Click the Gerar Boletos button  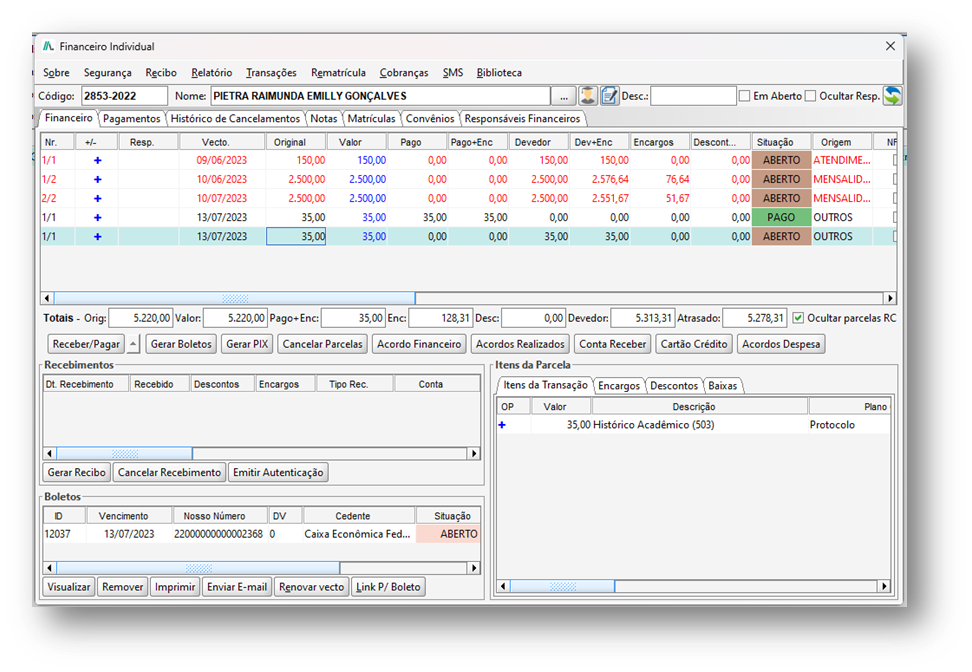click(x=182, y=344)
